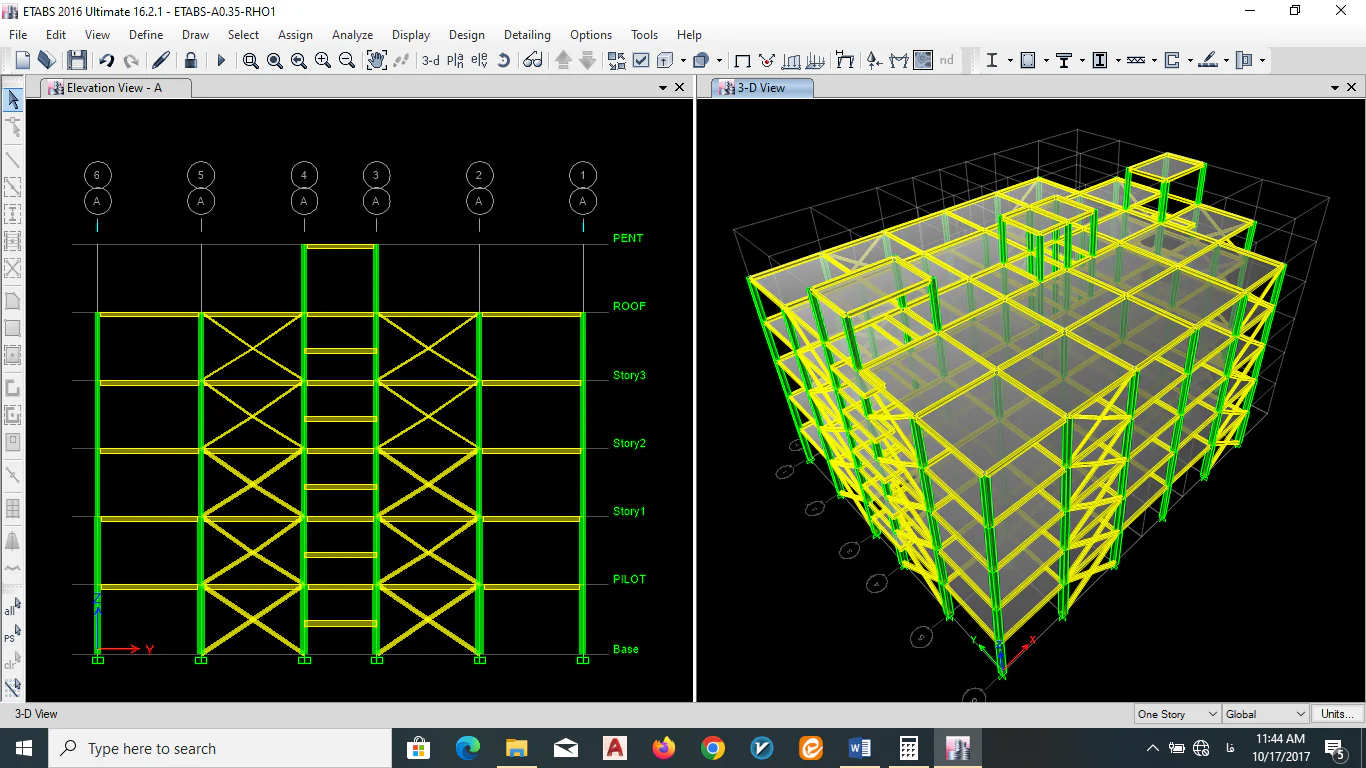
Task: Select the Pan hand tool
Action: pos(376,60)
